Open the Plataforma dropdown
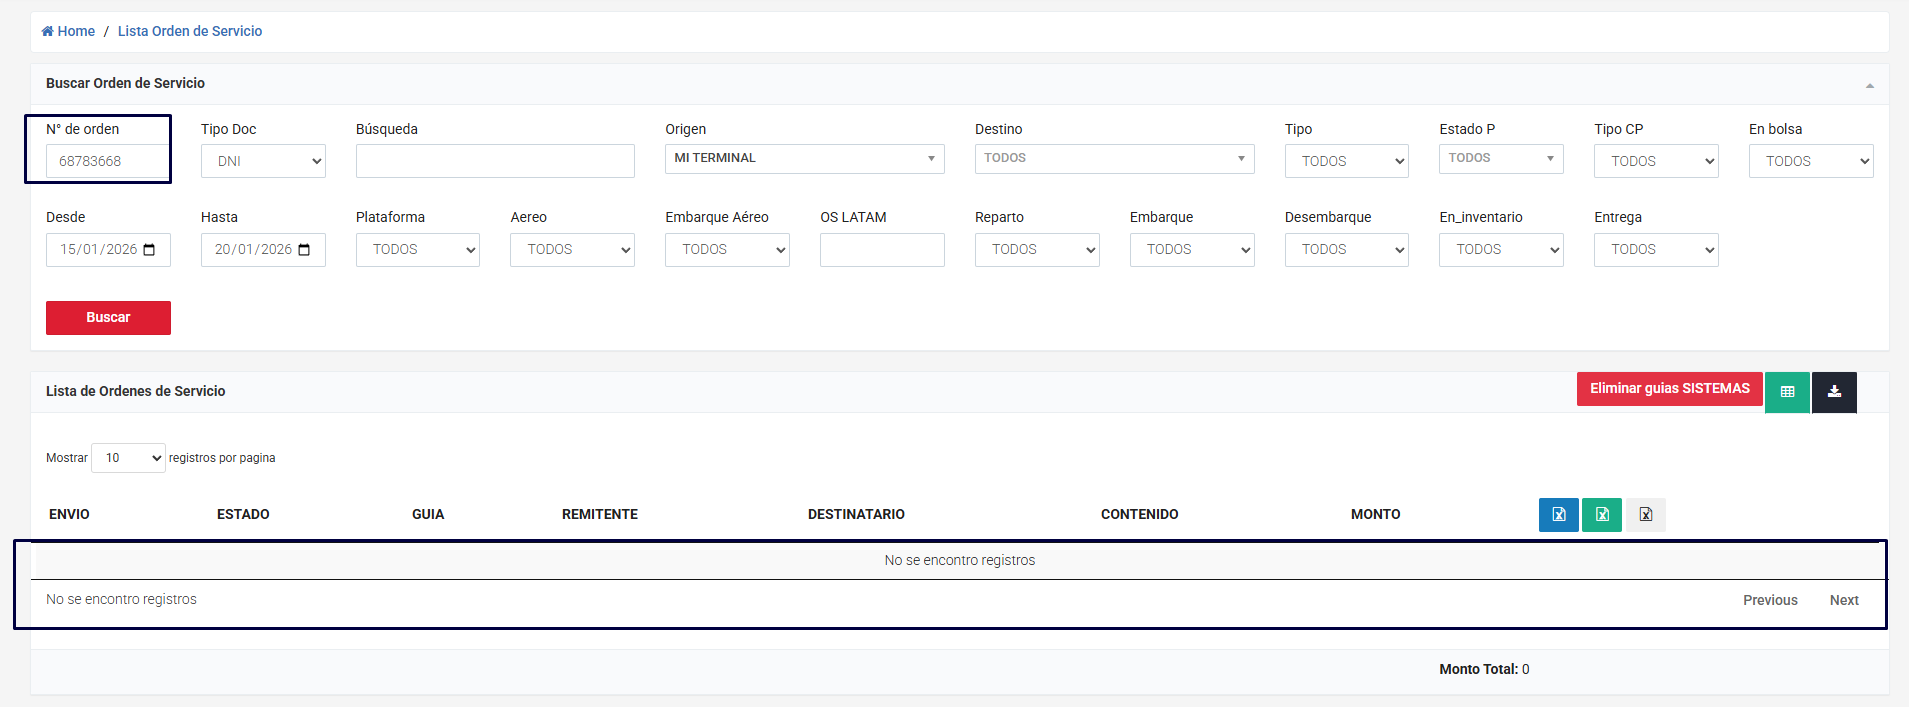The height and width of the screenshot is (707, 1909). [x=417, y=250]
